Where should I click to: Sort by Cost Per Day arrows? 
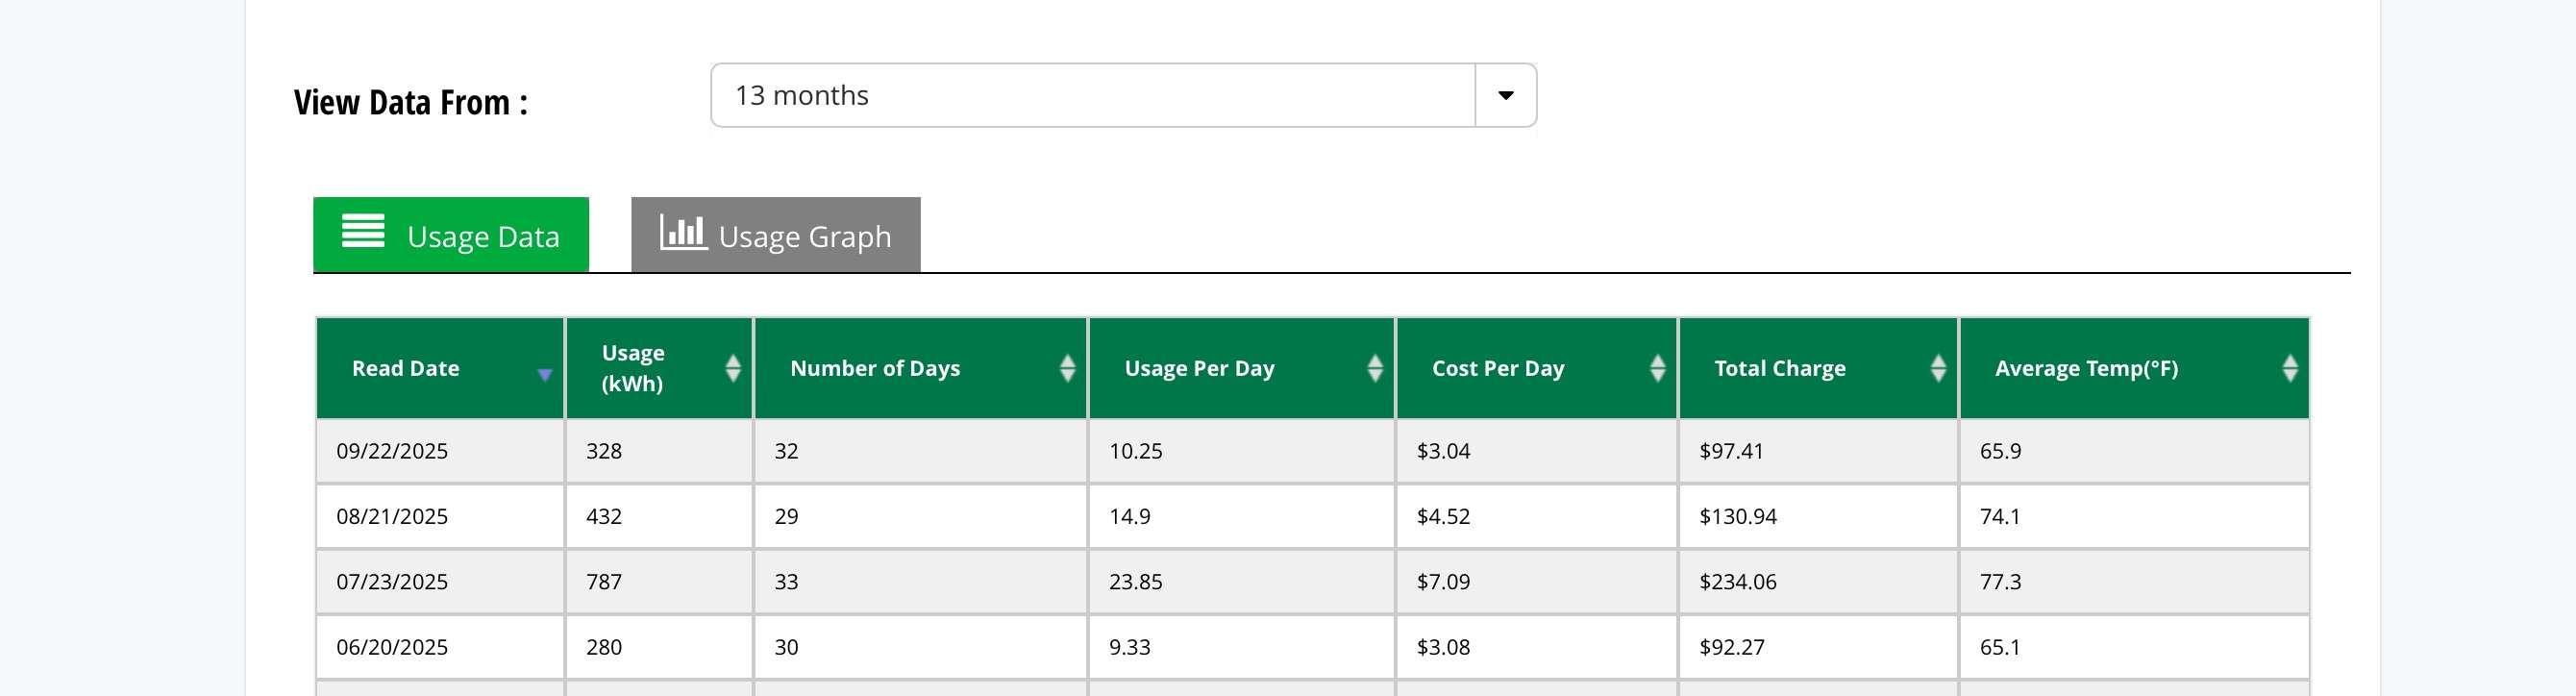[1657, 368]
